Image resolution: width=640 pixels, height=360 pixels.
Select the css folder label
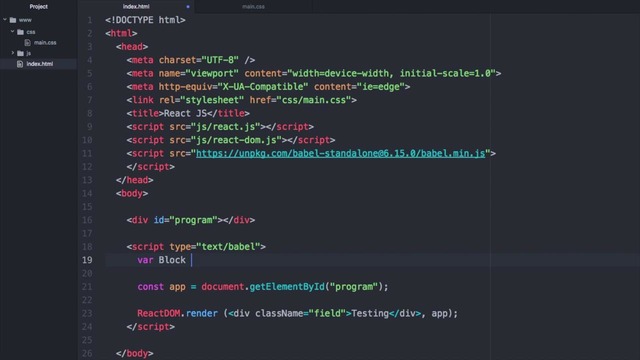(x=31, y=32)
